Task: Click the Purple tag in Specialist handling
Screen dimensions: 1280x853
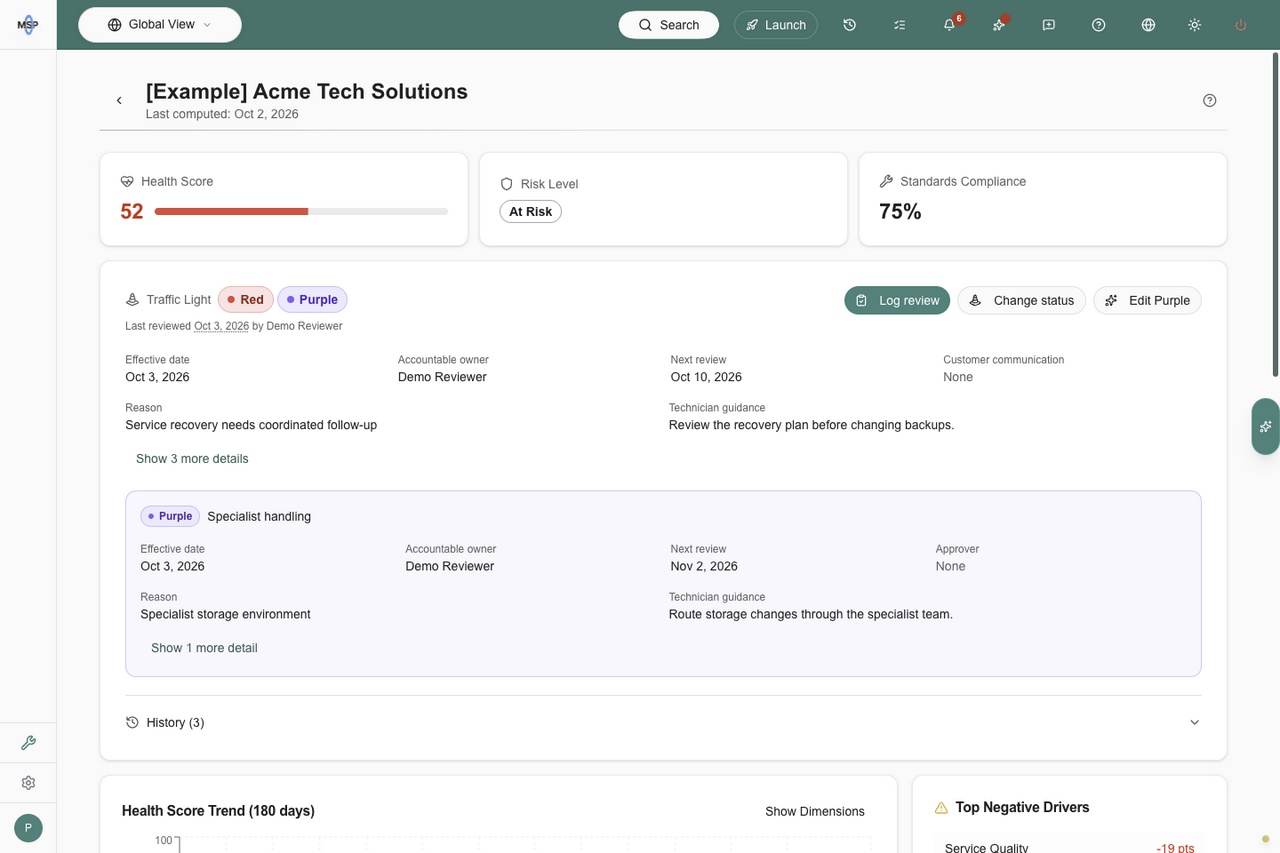Action: [170, 516]
